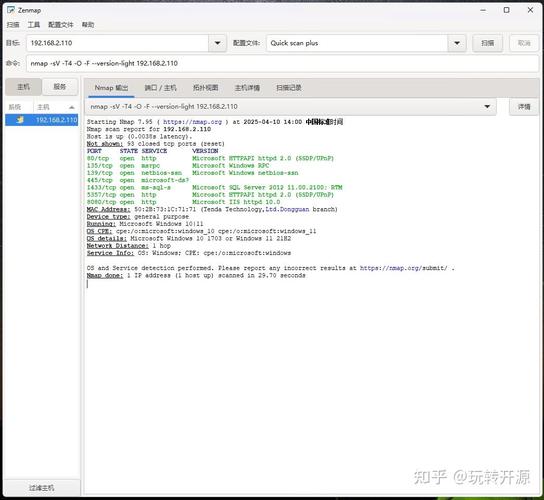This screenshot has height=500, width=544.
Task: Click the Nmap done summary line
Action: click(x=196, y=275)
